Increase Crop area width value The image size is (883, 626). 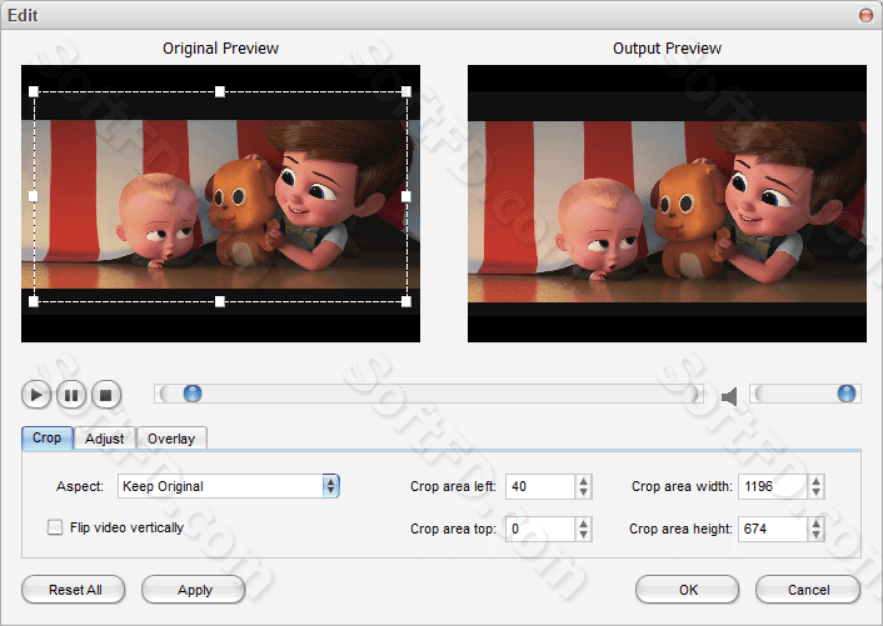point(816,481)
